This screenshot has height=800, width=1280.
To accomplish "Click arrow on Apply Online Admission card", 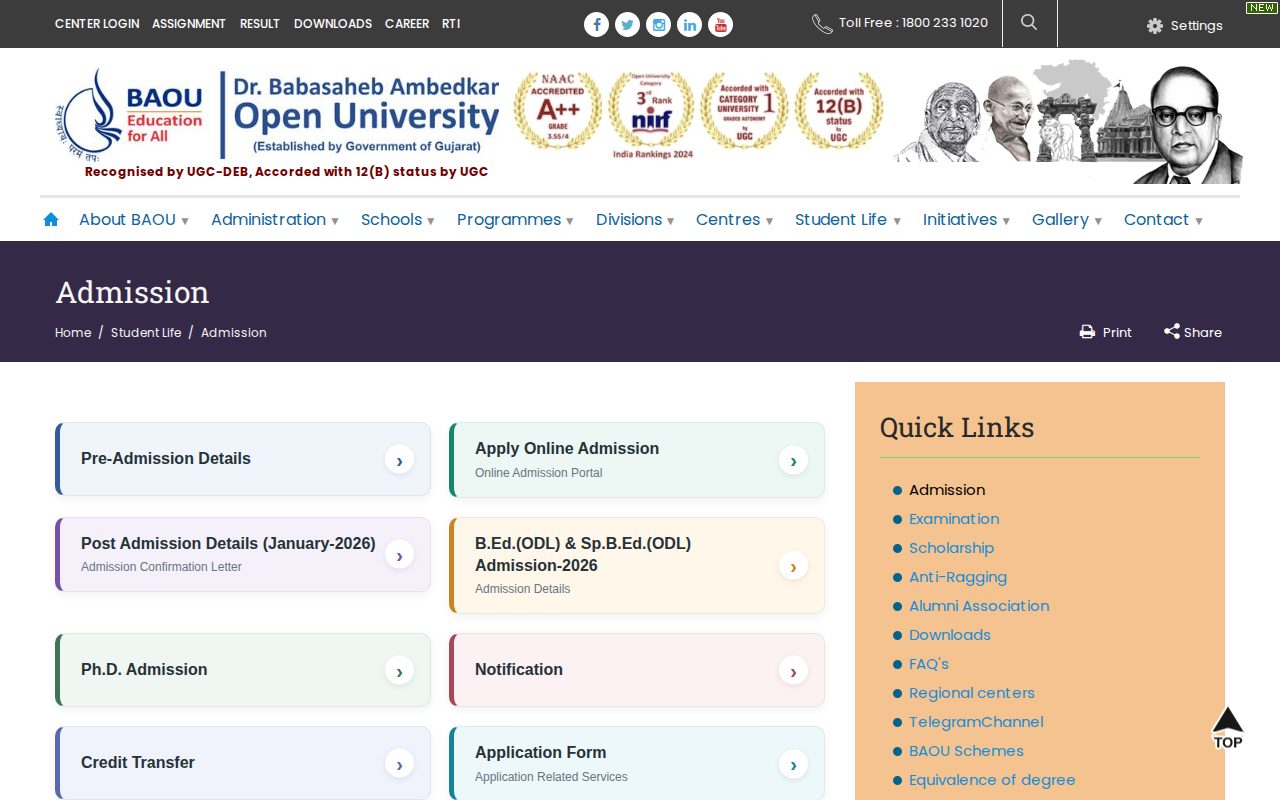I will 793,460.
